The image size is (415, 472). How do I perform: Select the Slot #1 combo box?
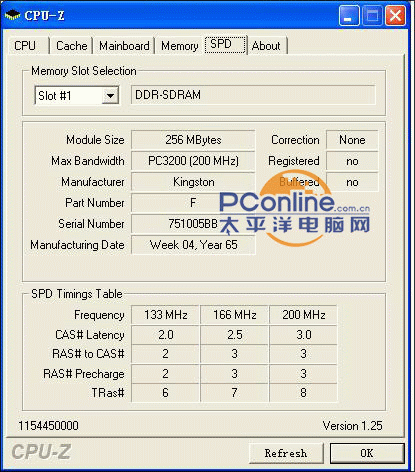(77, 96)
